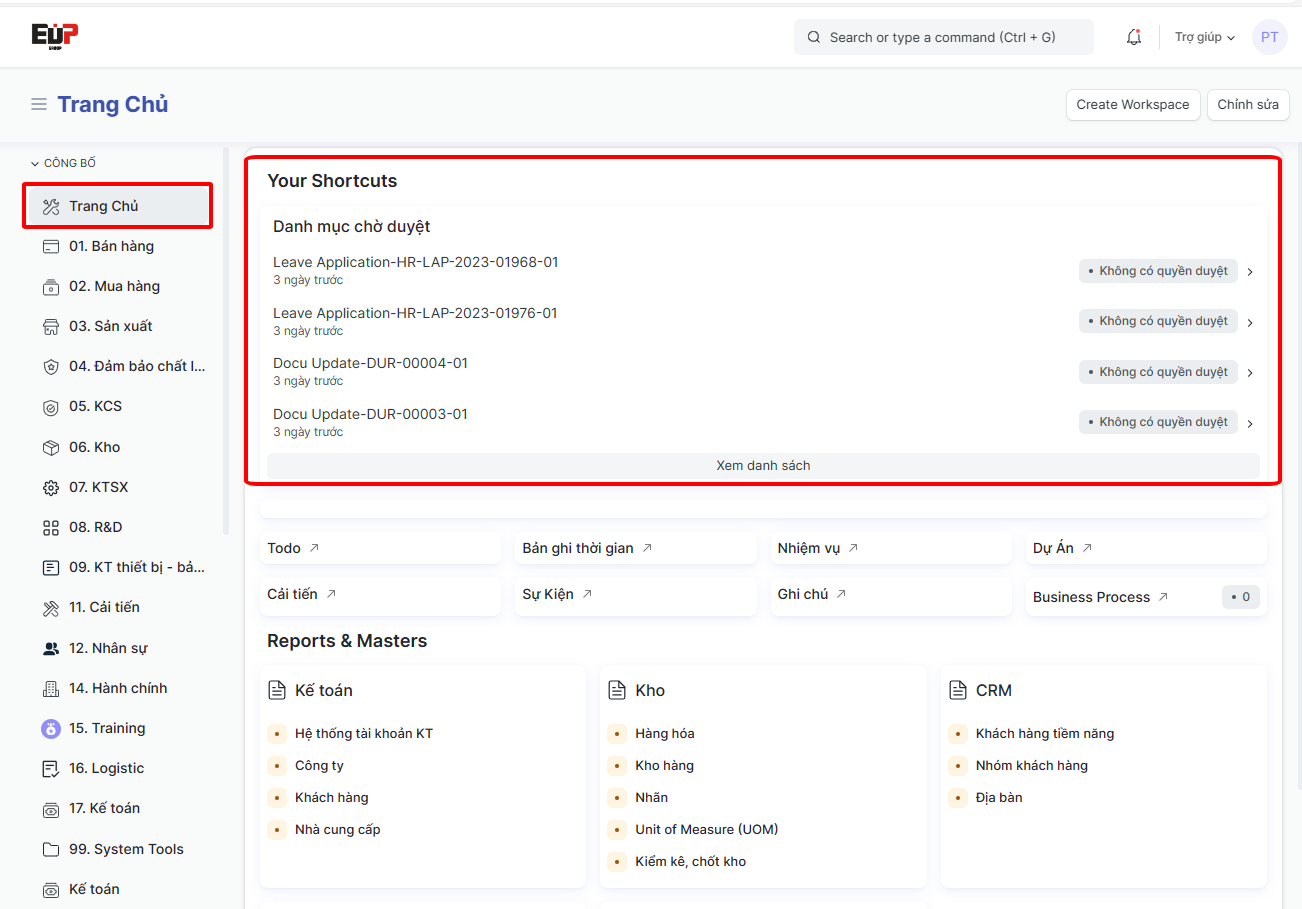This screenshot has height=909, width=1302.
Task: Open 06. Kho workspace box icon
Action: click(x=51, y=447)
